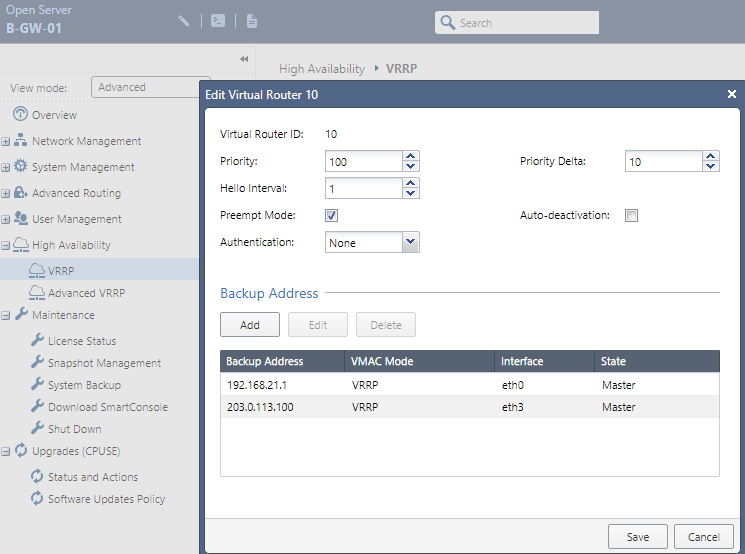
Task: Click the pencil edit icon in header
Action: [x=184, y=21]
